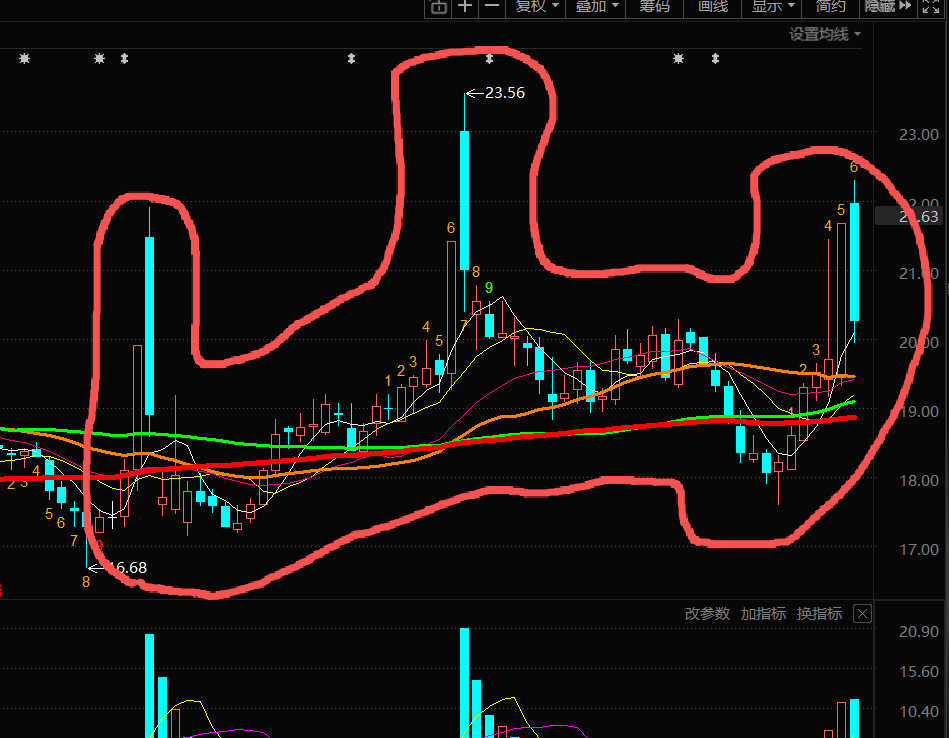Click the 10.40 volume axis label

919,711
